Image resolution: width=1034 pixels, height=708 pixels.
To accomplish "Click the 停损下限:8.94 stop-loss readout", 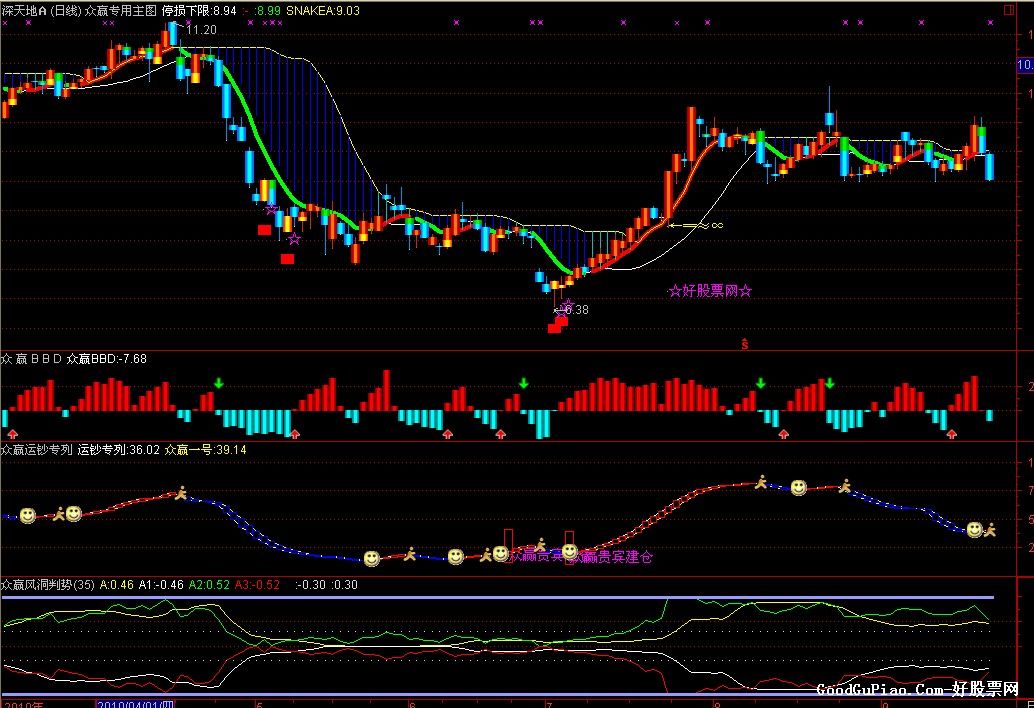I will [199, 11].
